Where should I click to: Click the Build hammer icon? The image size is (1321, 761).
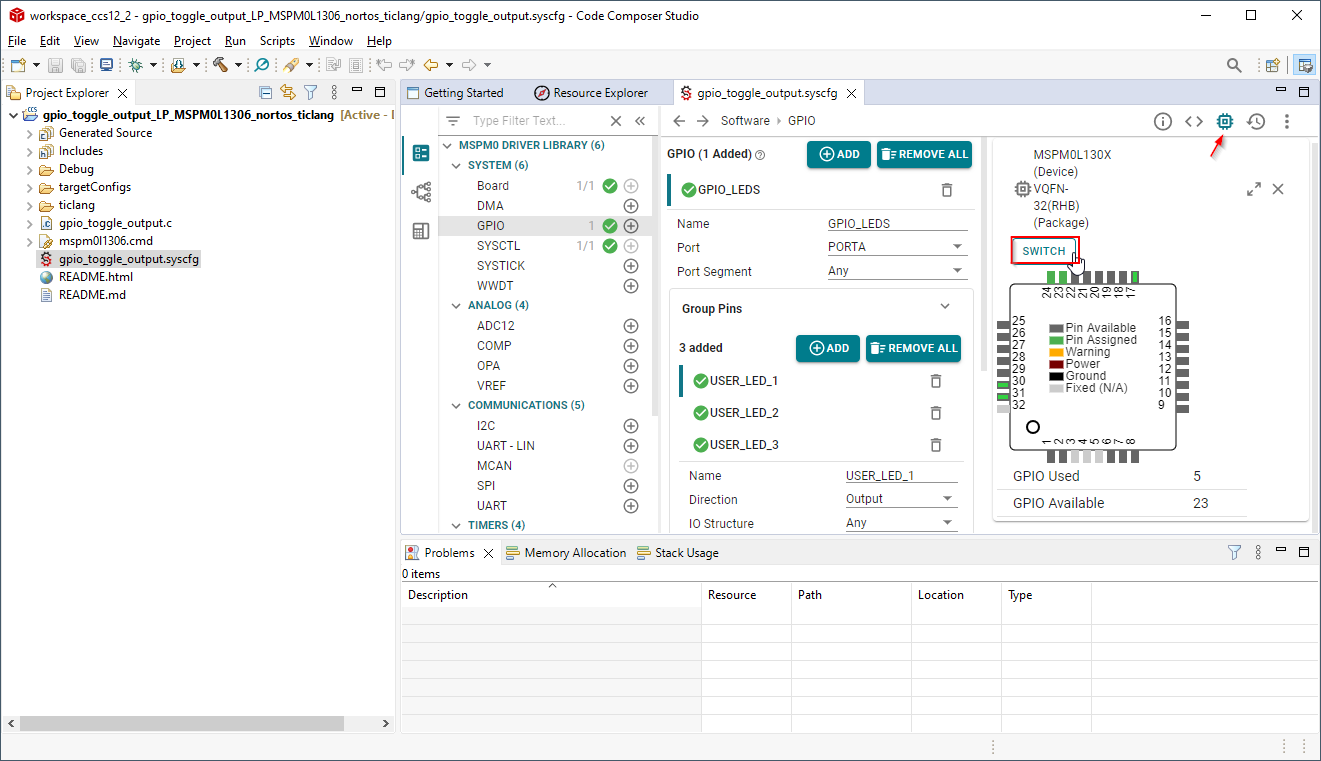pyautogui.click(x=219, y=65)
